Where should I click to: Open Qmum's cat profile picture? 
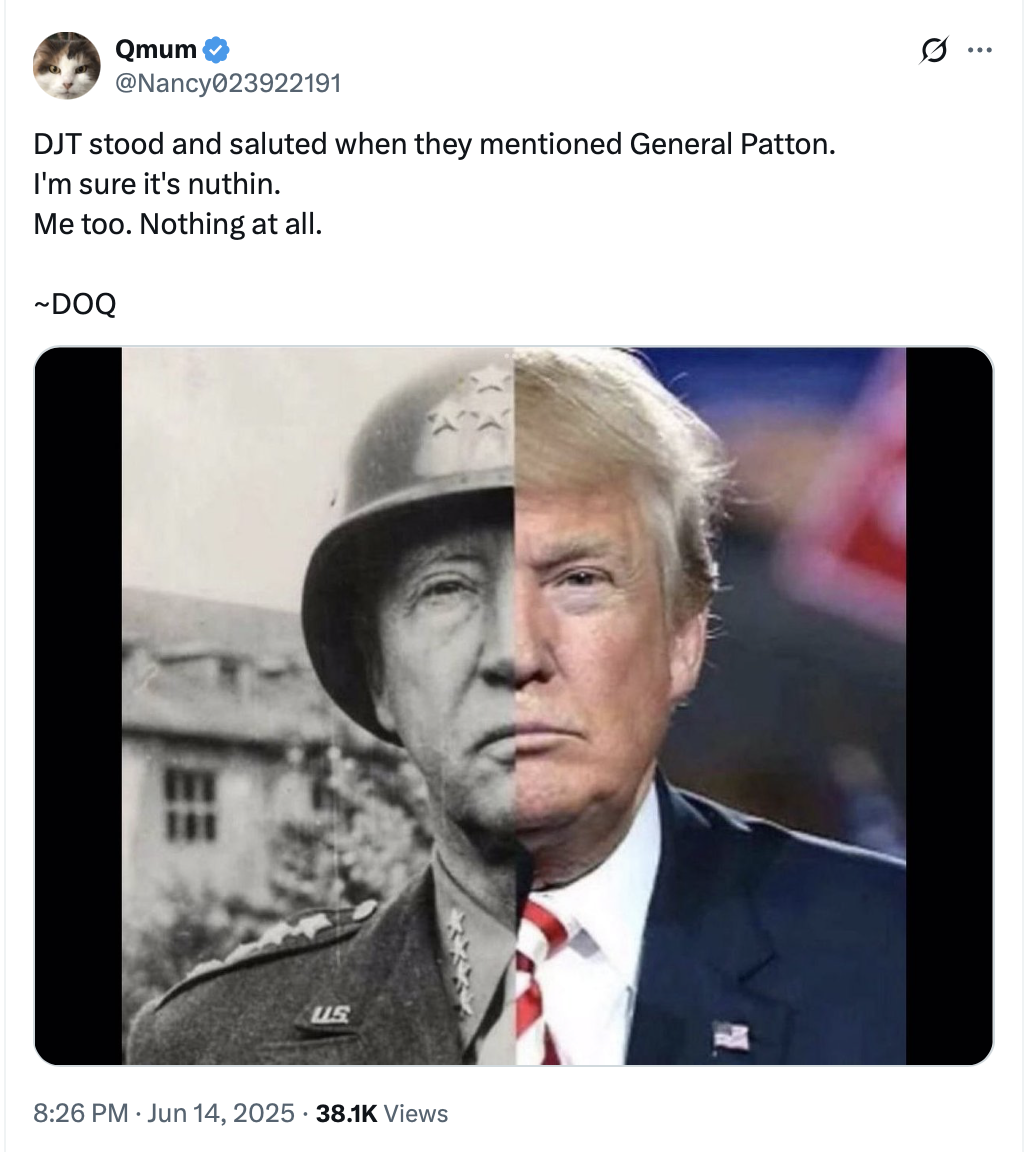67,65
